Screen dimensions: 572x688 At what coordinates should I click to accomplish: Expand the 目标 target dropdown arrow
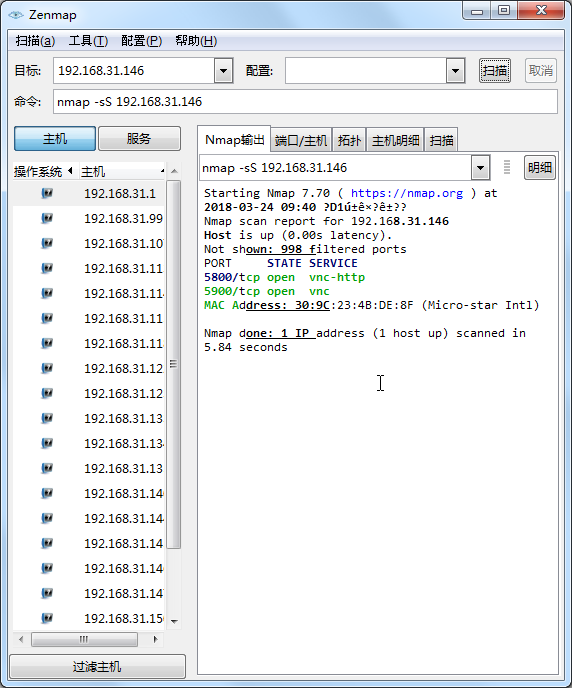(x=224, y=70)
